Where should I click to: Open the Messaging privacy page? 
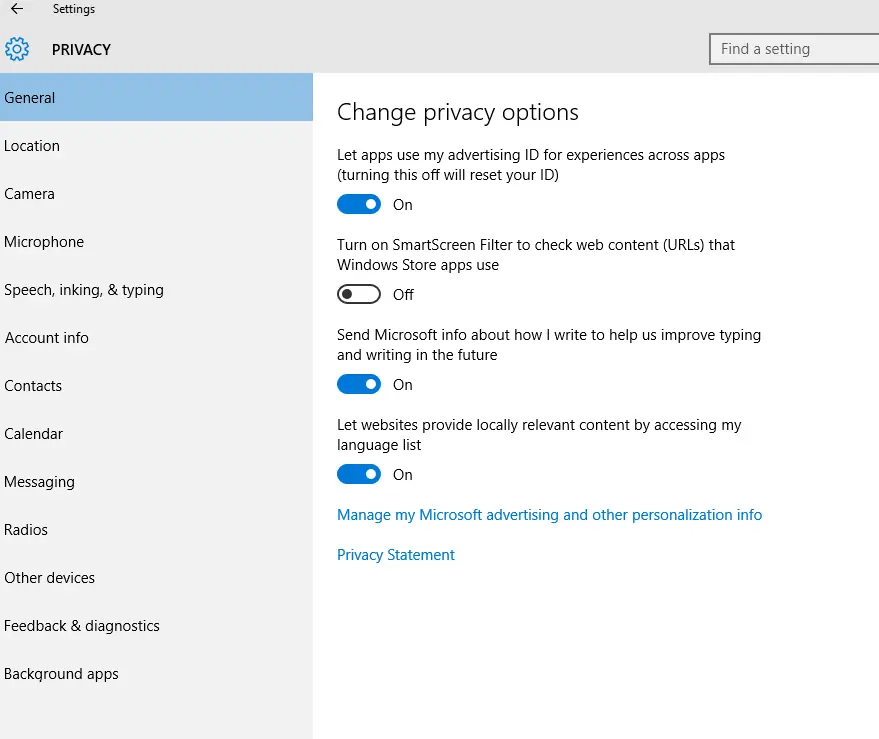coord(39,482)
